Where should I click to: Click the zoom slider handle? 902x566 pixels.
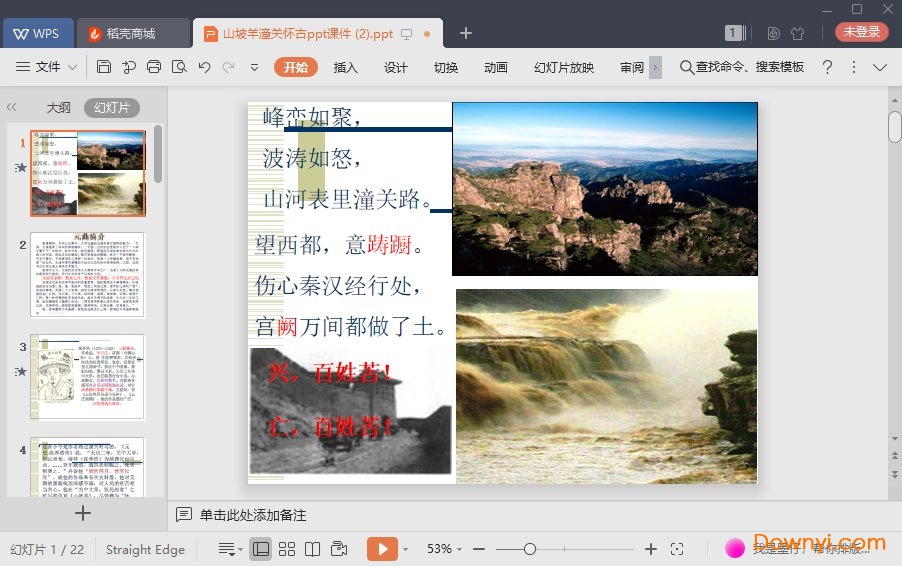coord(530,549)
